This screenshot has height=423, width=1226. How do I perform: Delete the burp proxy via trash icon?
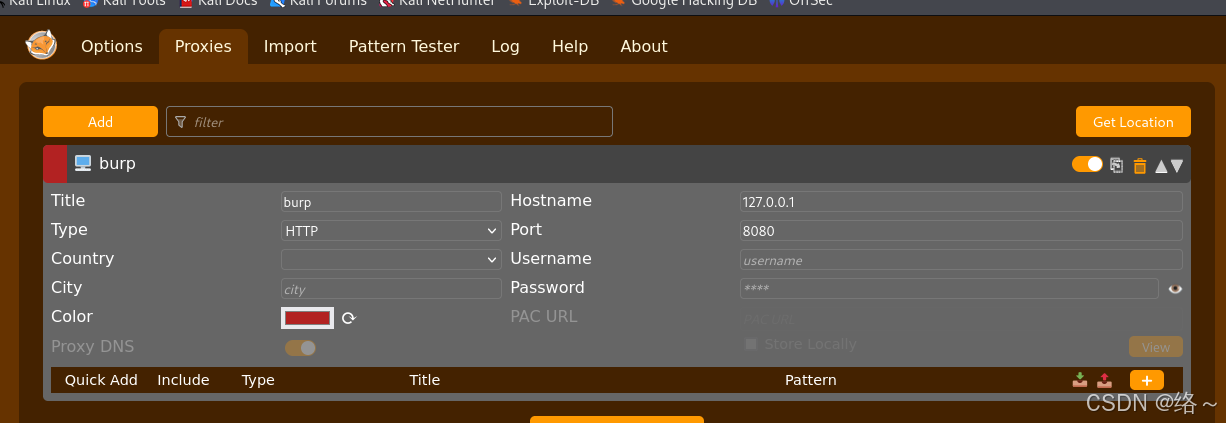coord(1139,165)
